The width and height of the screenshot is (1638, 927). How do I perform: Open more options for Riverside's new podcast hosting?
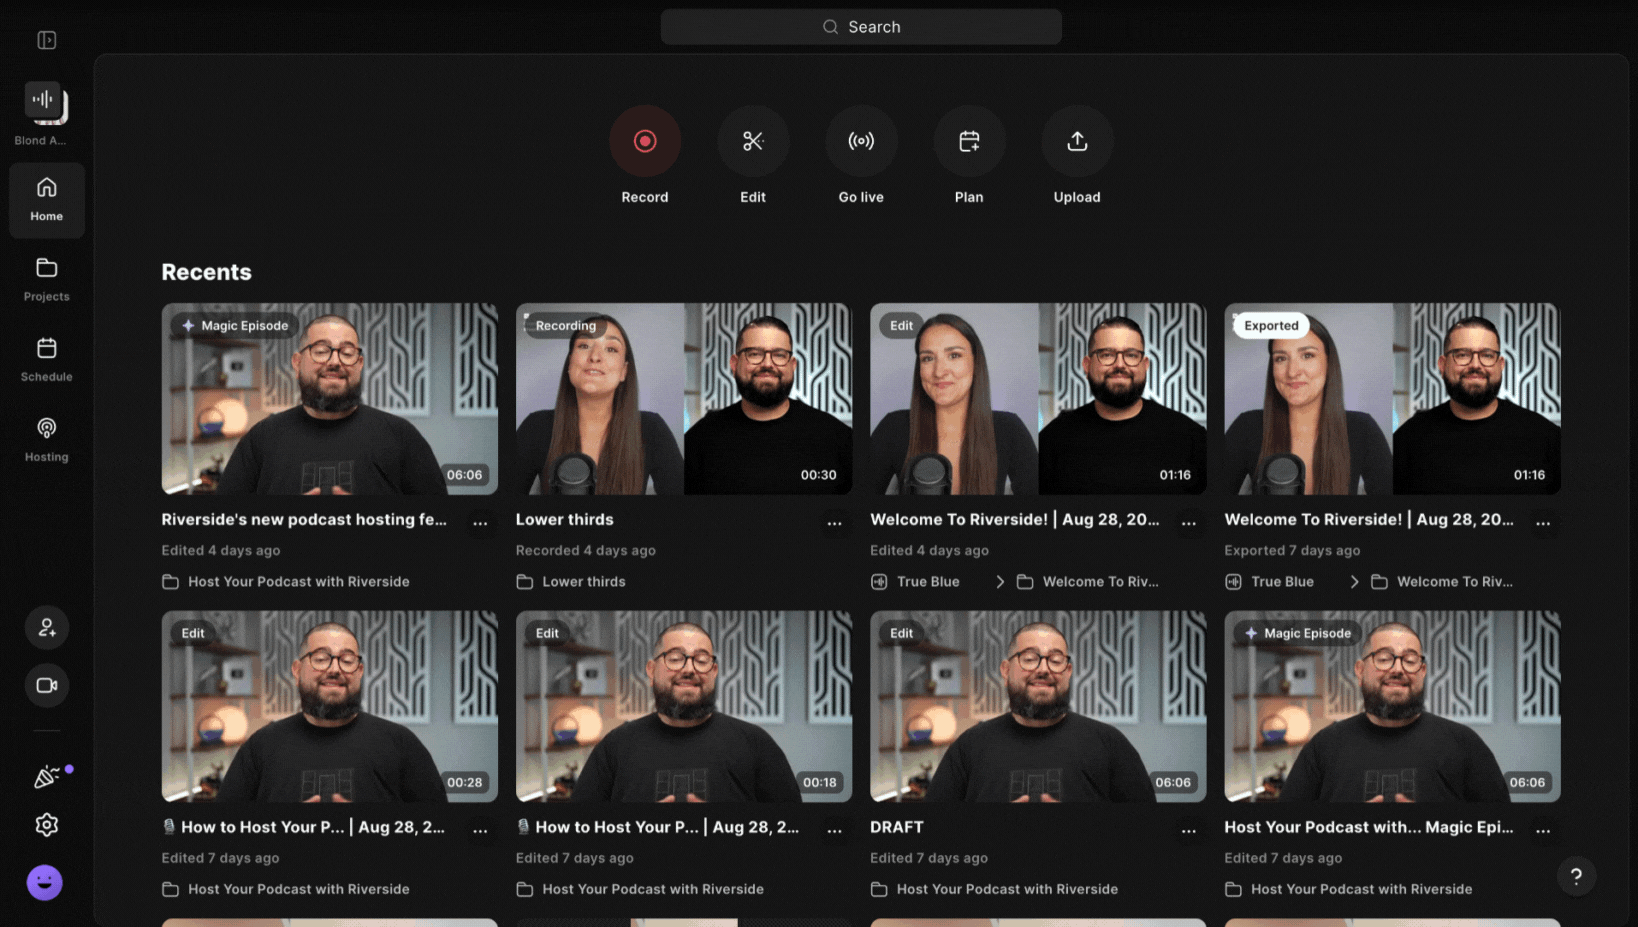coord(480,523)
